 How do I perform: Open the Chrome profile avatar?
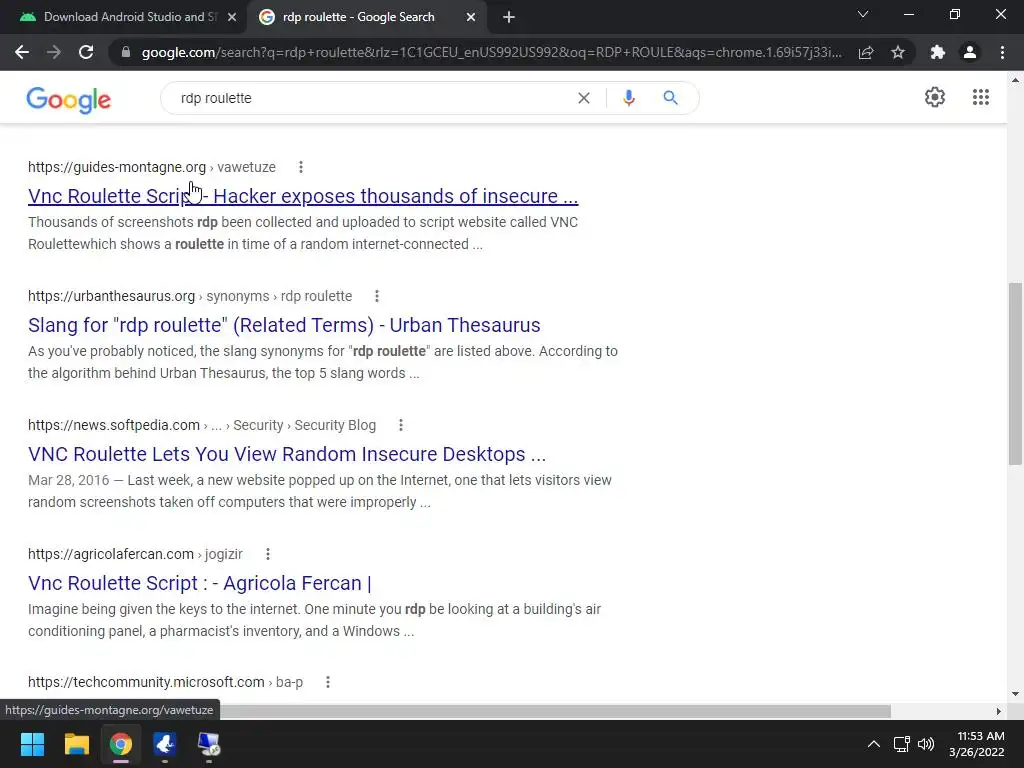(970, 52)
